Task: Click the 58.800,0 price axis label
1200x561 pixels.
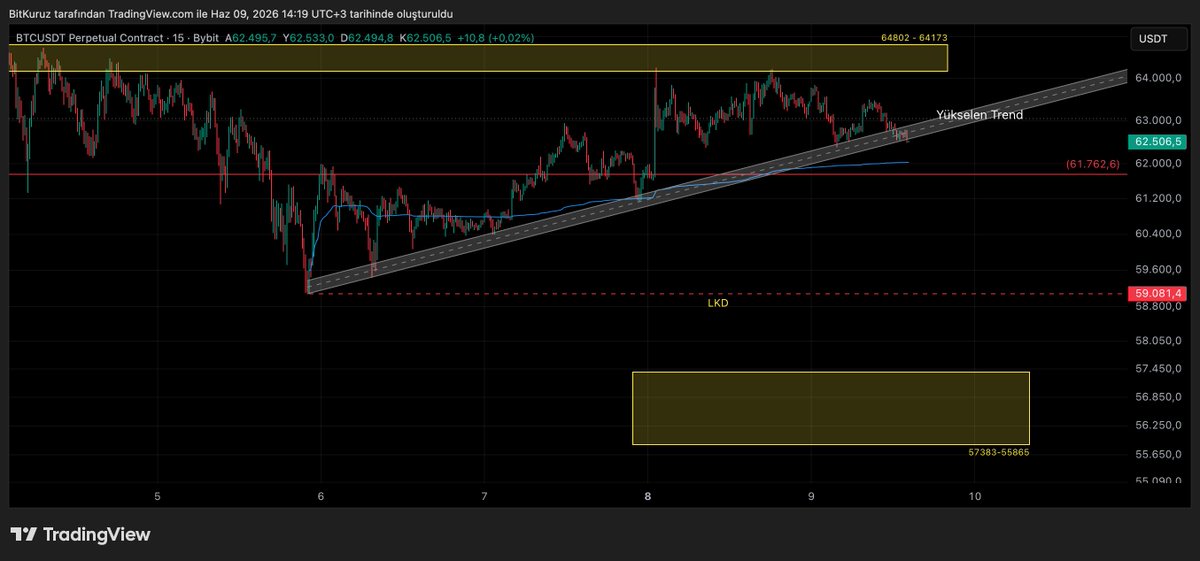Action: 1160,305
